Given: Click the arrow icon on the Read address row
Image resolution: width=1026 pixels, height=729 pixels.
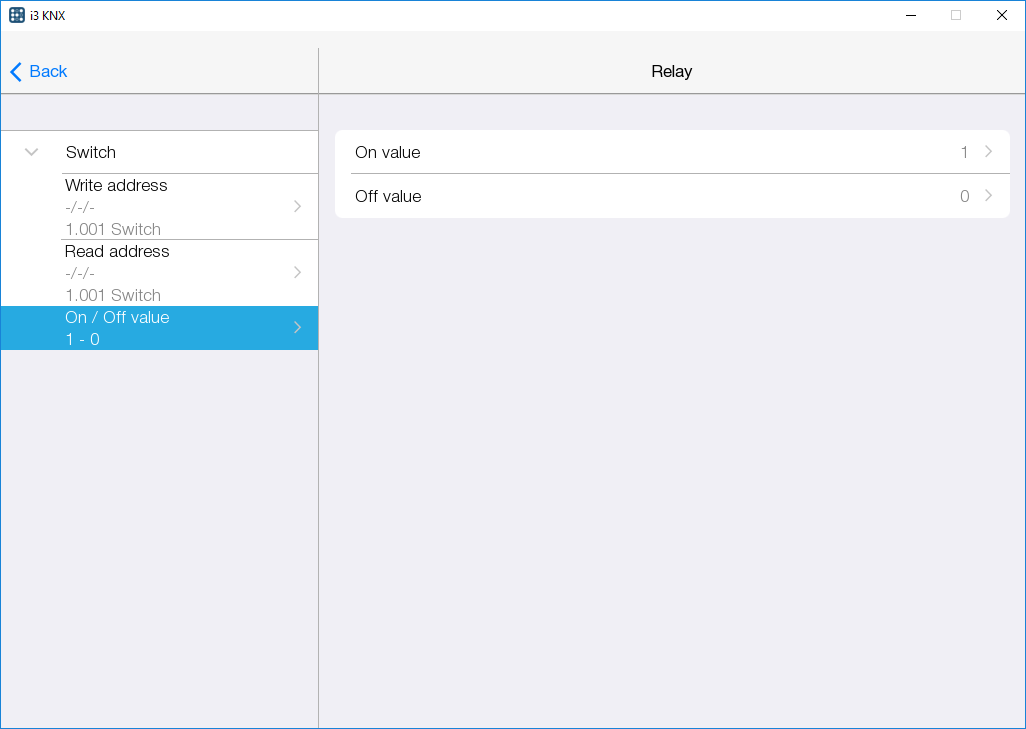Looking at the screenshot, I should click(297, 272).
